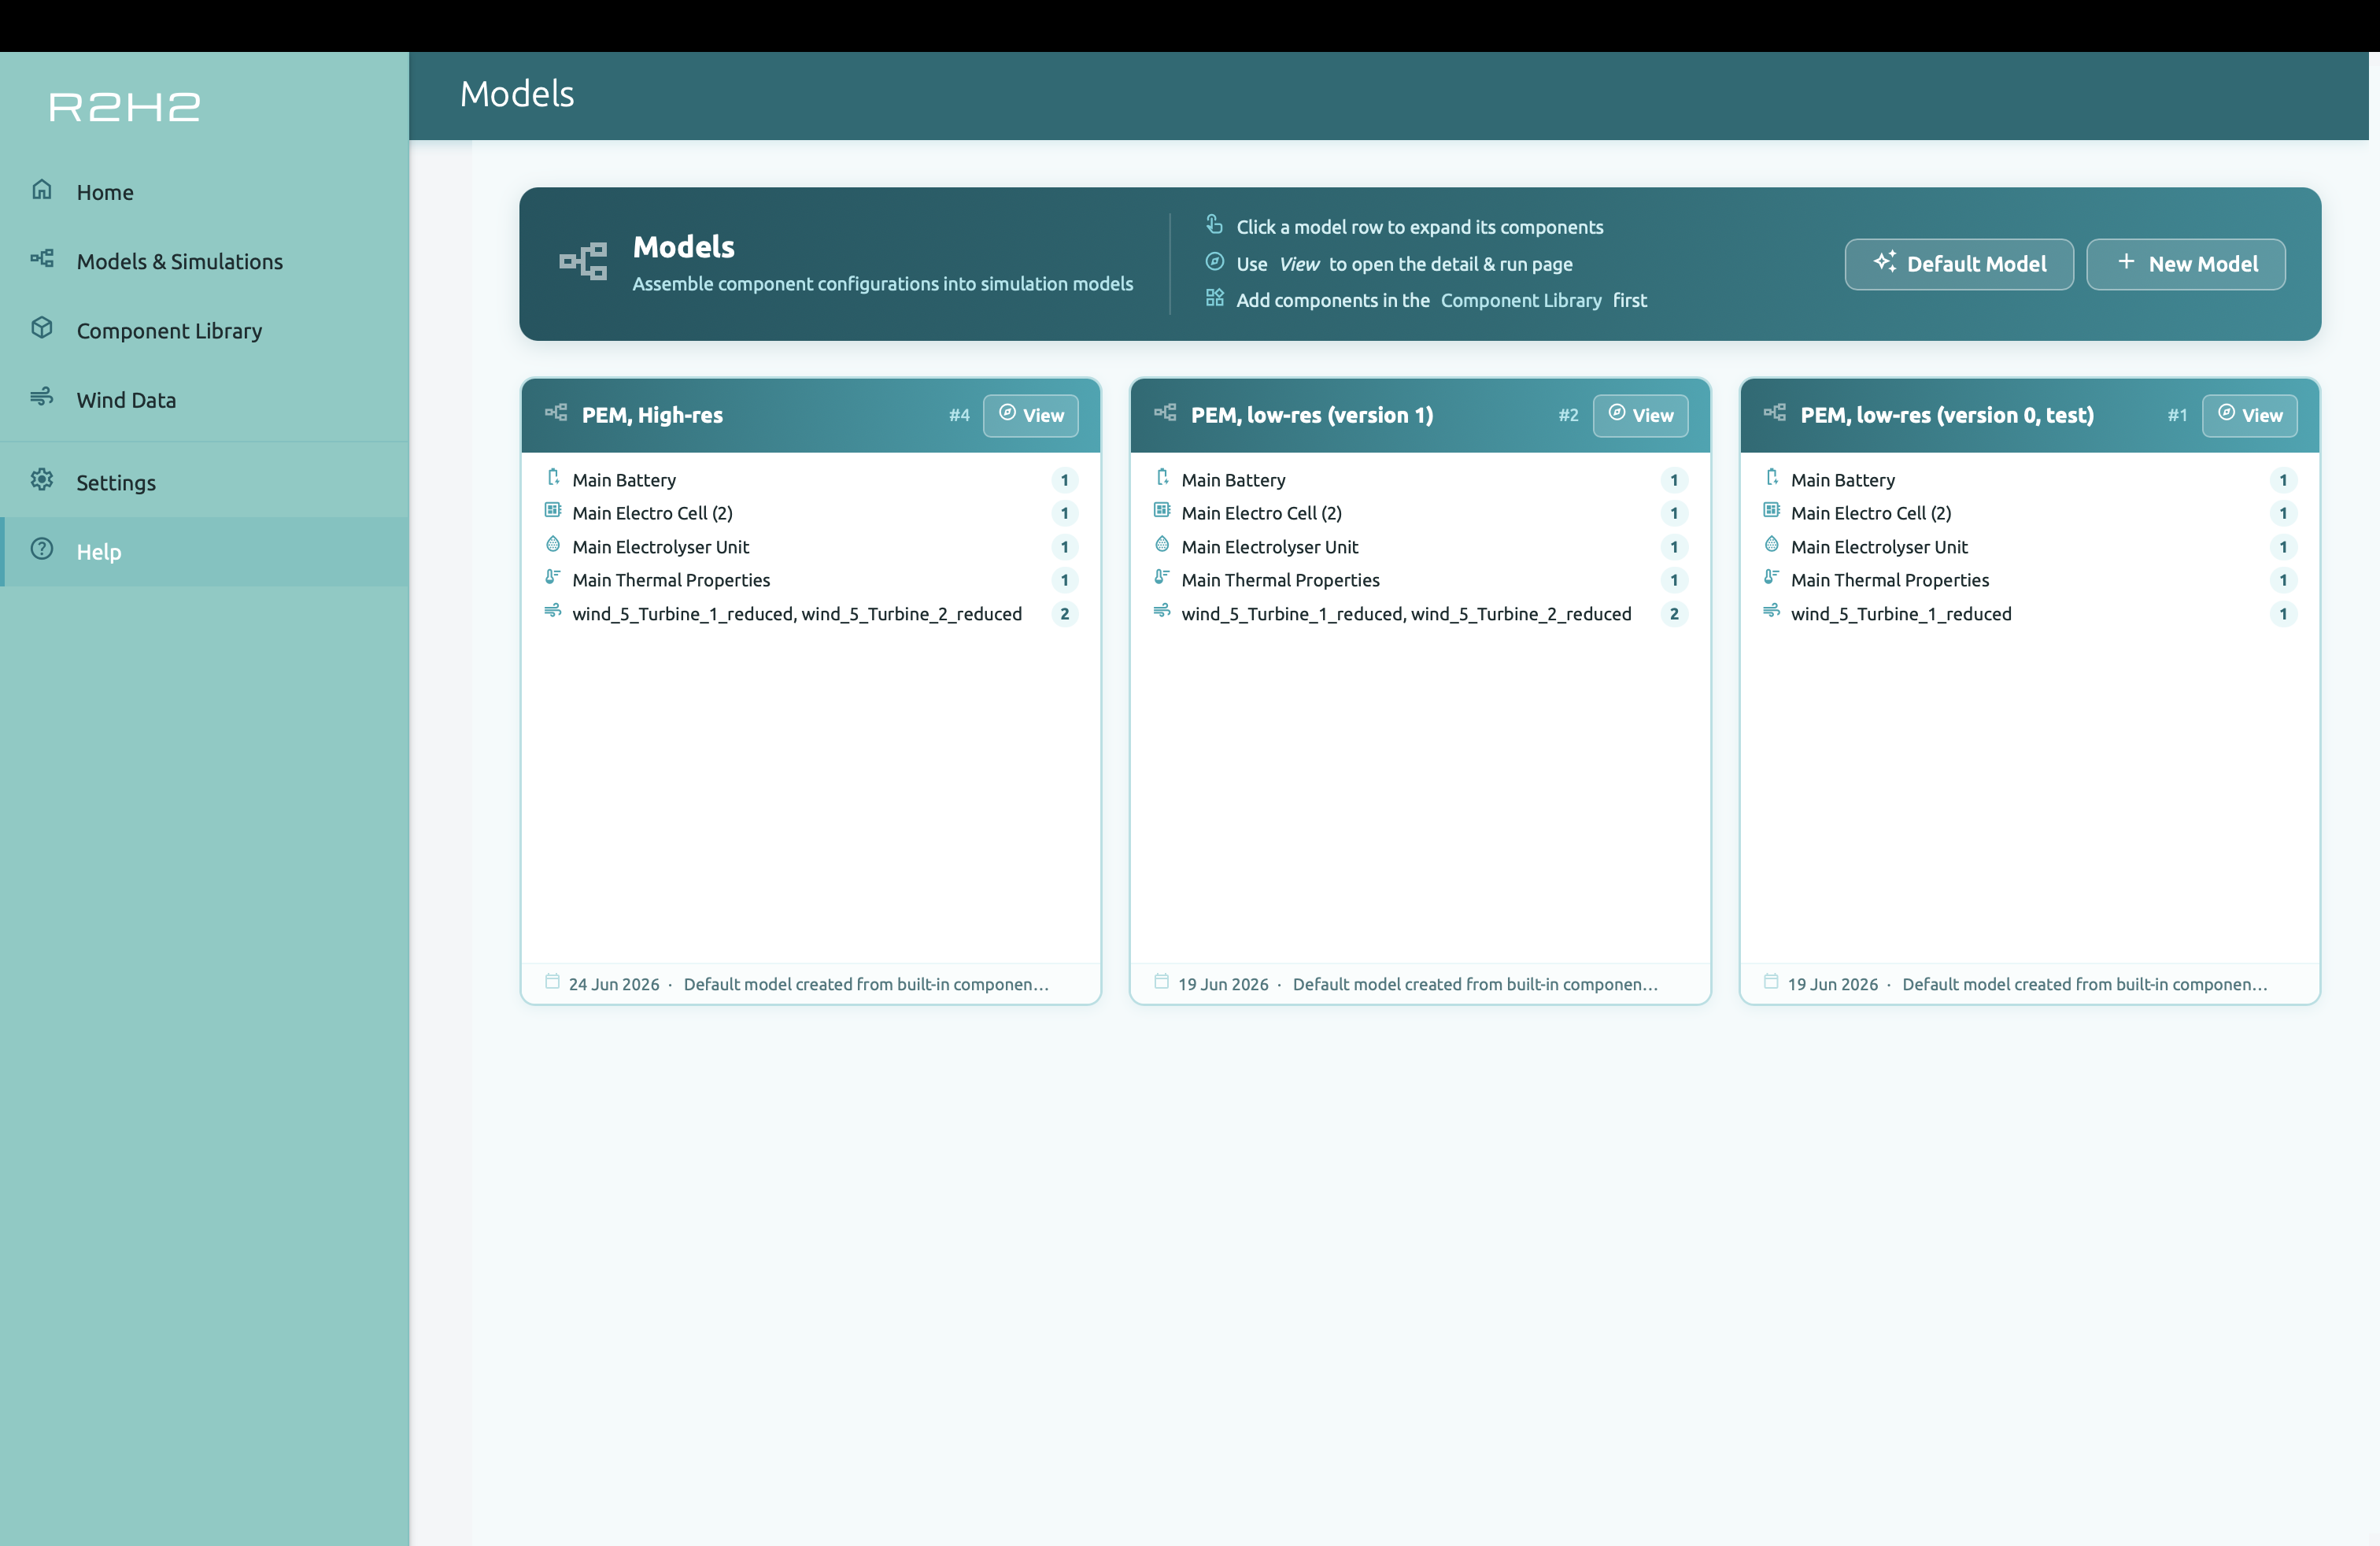Click the Home house icon

(x=41, y=190)
